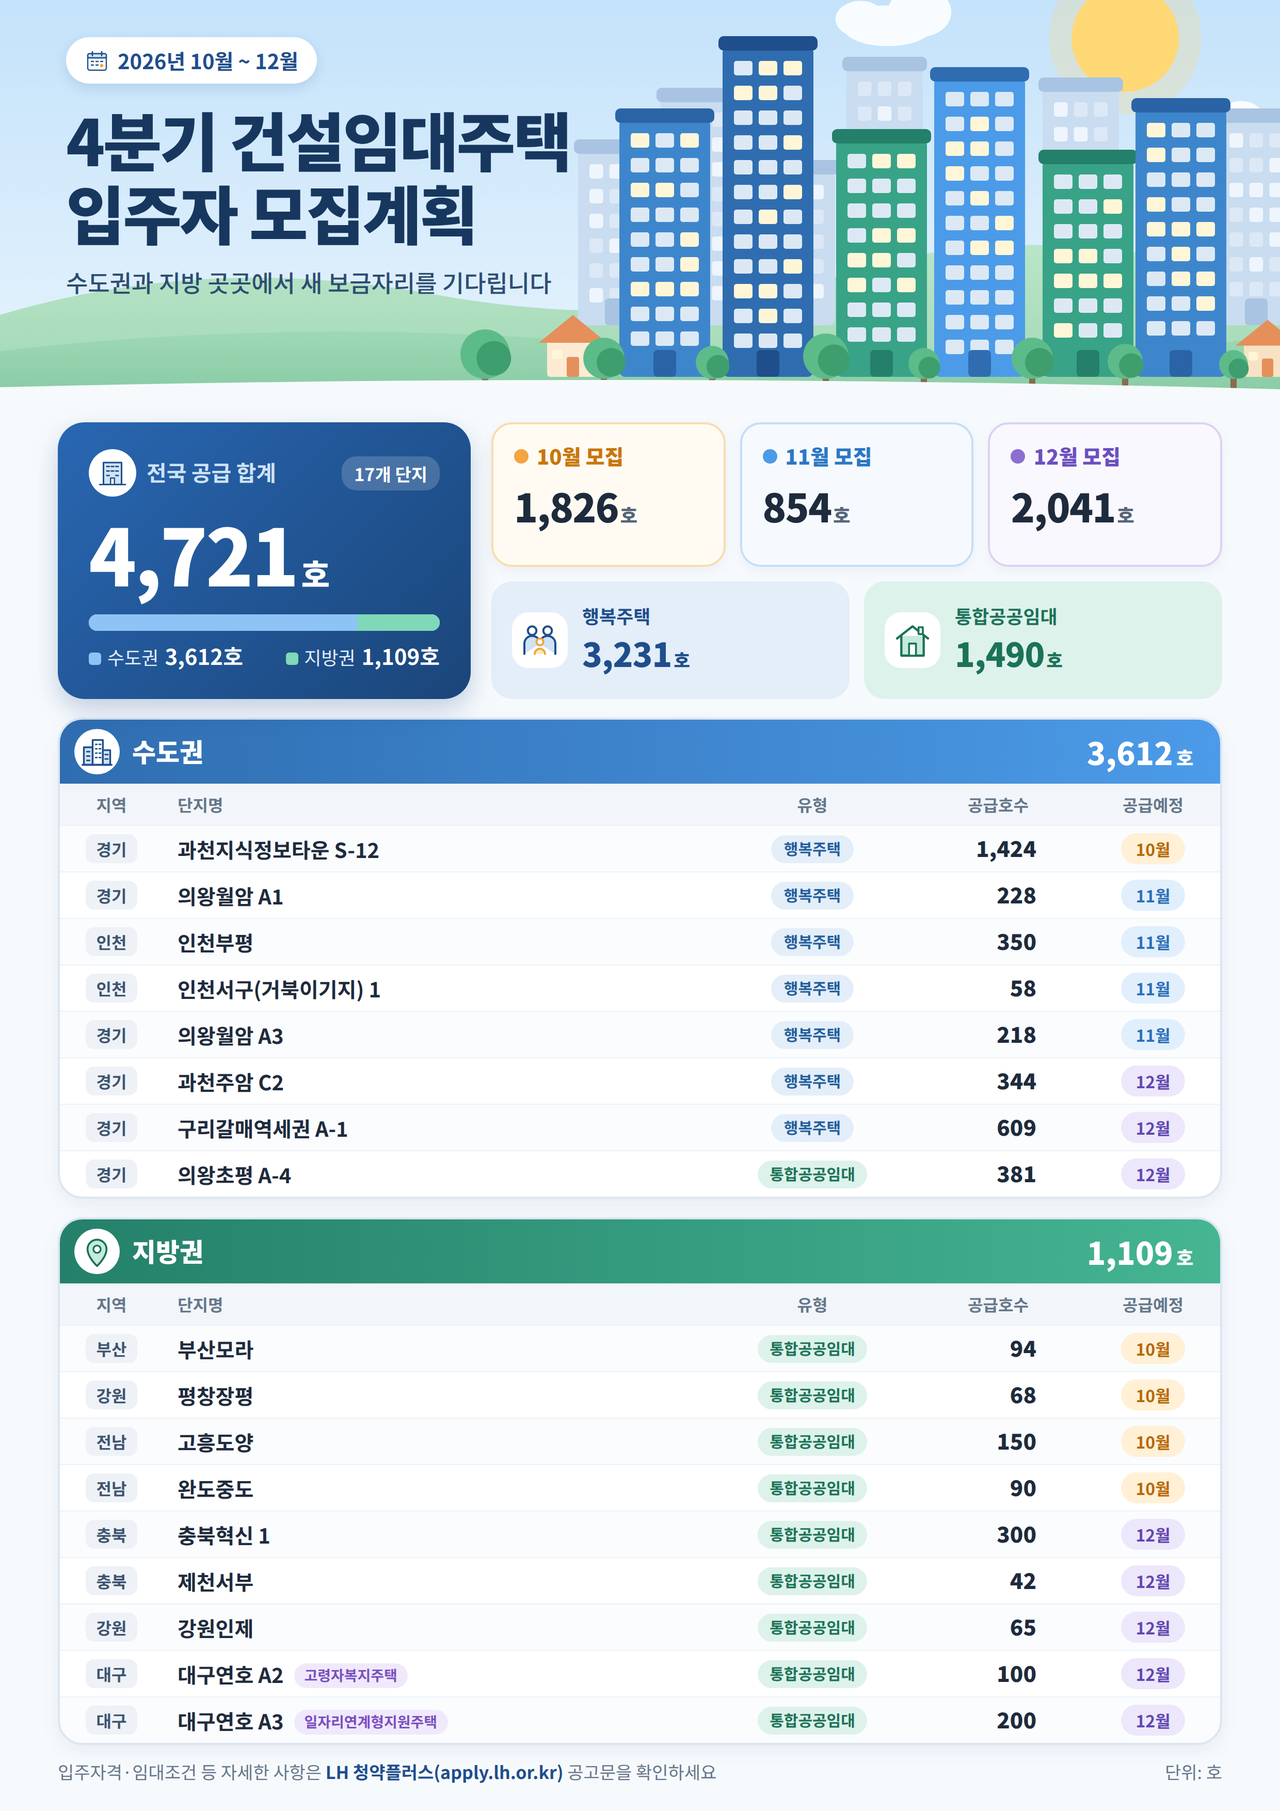Click the building icon next to 전국 공급 합계

coord(112,473)
